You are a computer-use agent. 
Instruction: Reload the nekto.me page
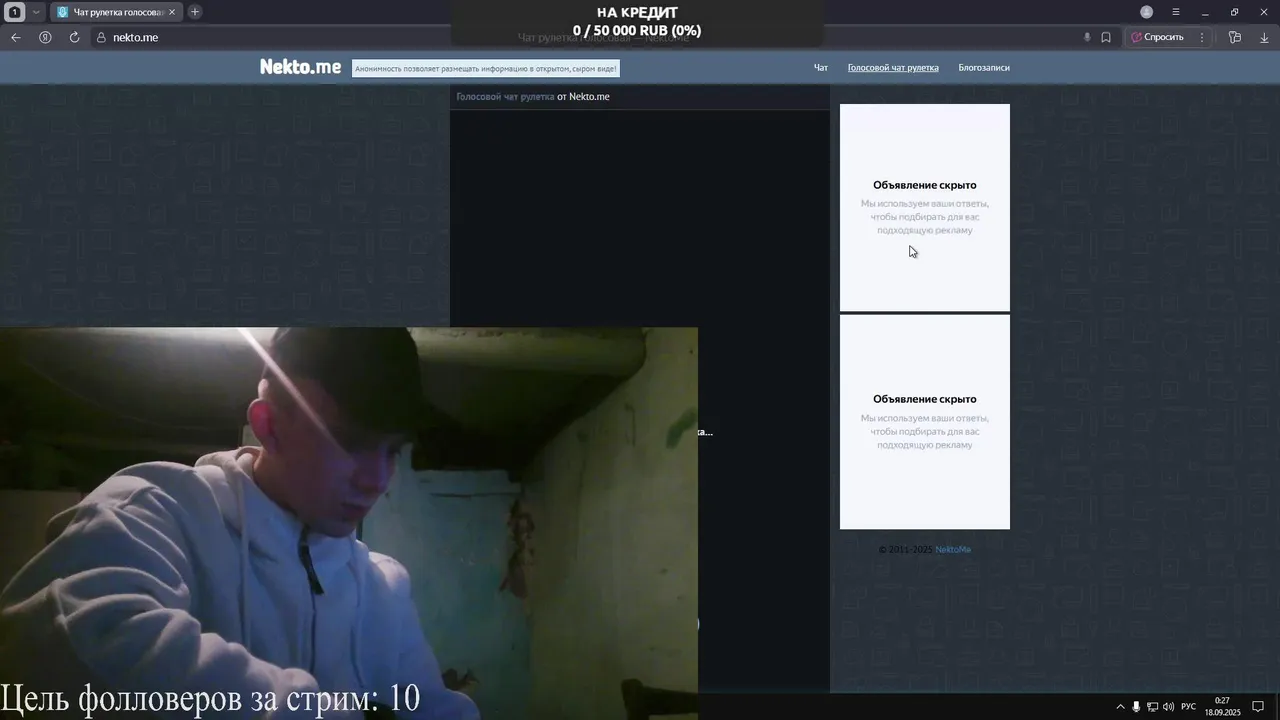74,37
